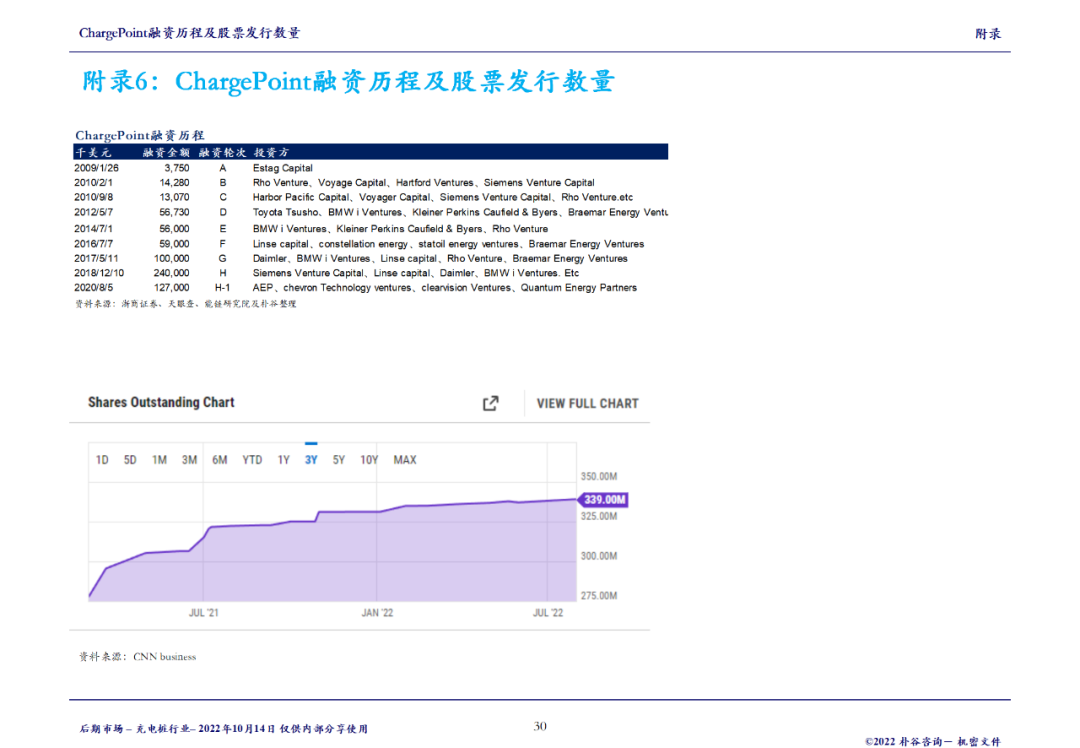The width and height of the screenshot is (1080, 748).
Task: Click the JUL '21 axis label
Action: point(204,612)
